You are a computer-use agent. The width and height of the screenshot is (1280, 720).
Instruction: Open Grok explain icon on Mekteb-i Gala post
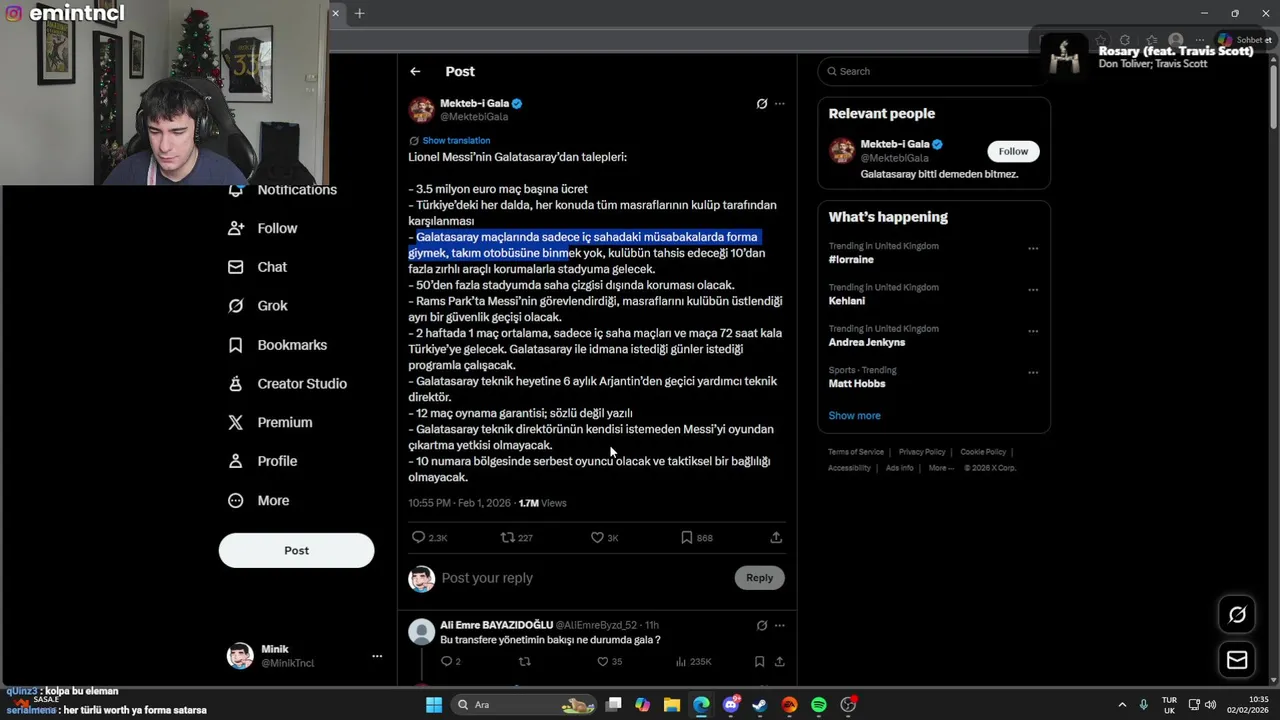click(x=762, y=104)
